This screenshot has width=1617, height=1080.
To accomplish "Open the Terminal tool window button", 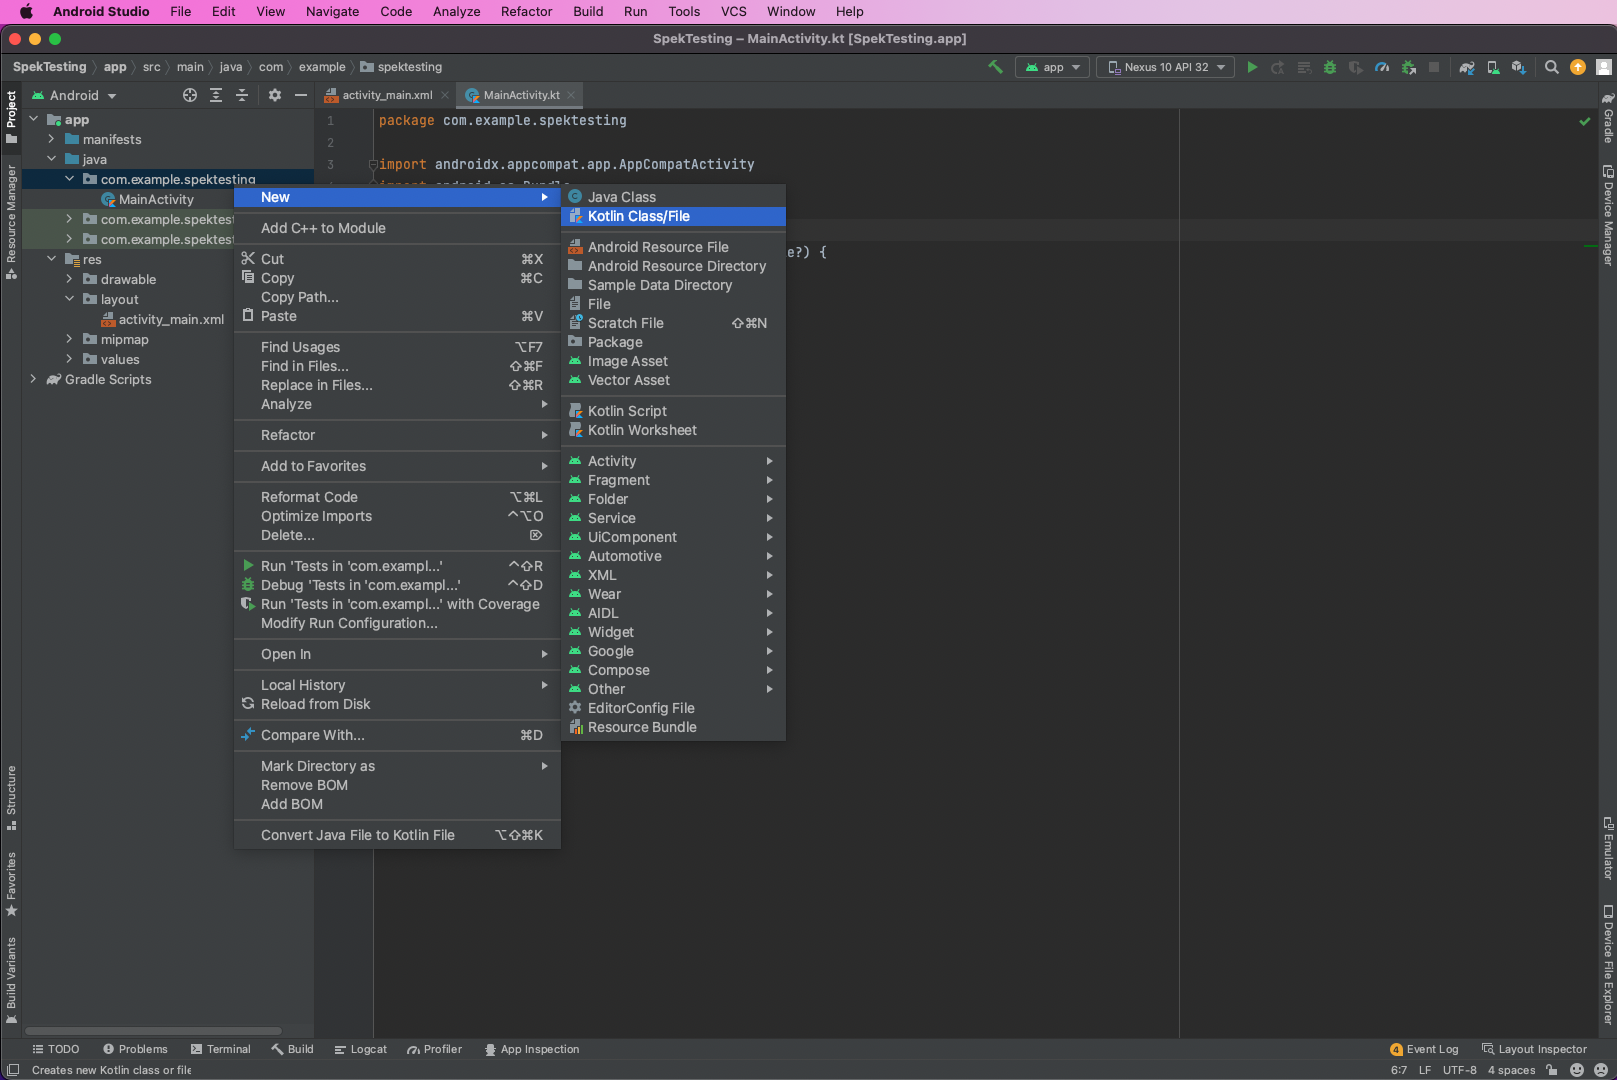I will point(221,1049).
